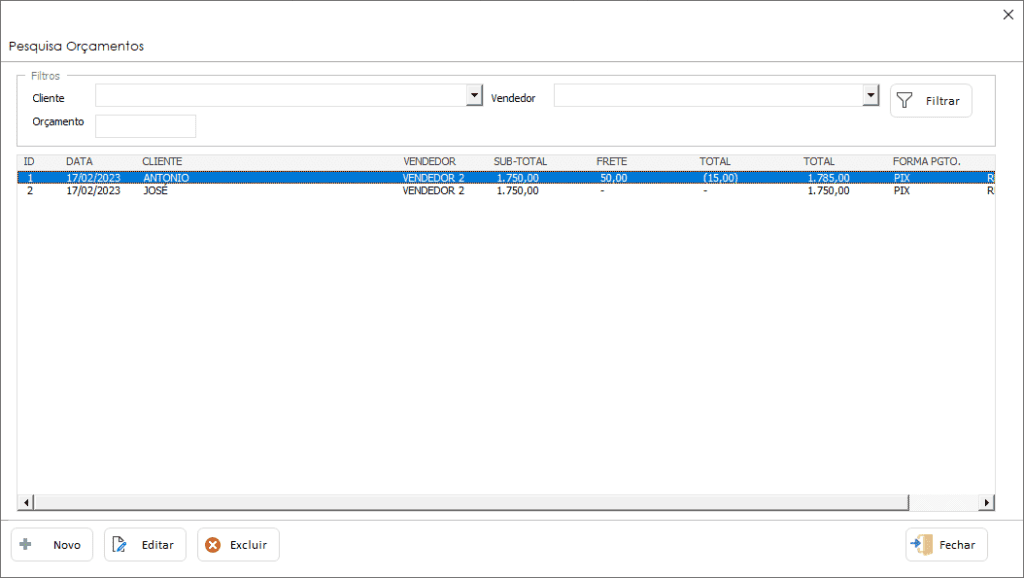Click inside the Orçamento input field
1024x578 pixels.
(145, 125)
